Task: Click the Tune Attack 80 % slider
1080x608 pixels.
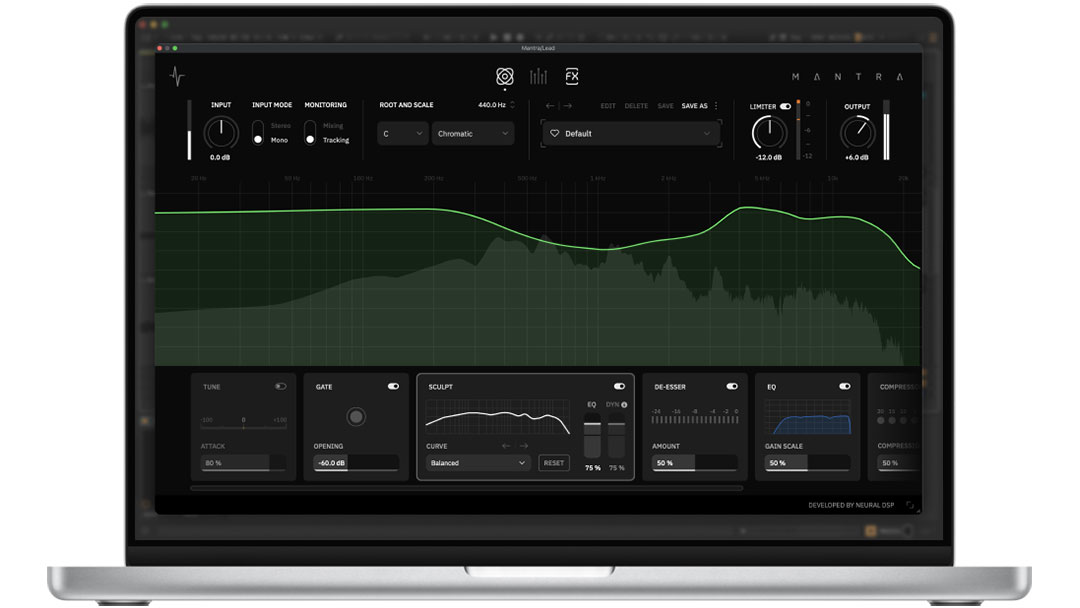Action: coord(243,463)
